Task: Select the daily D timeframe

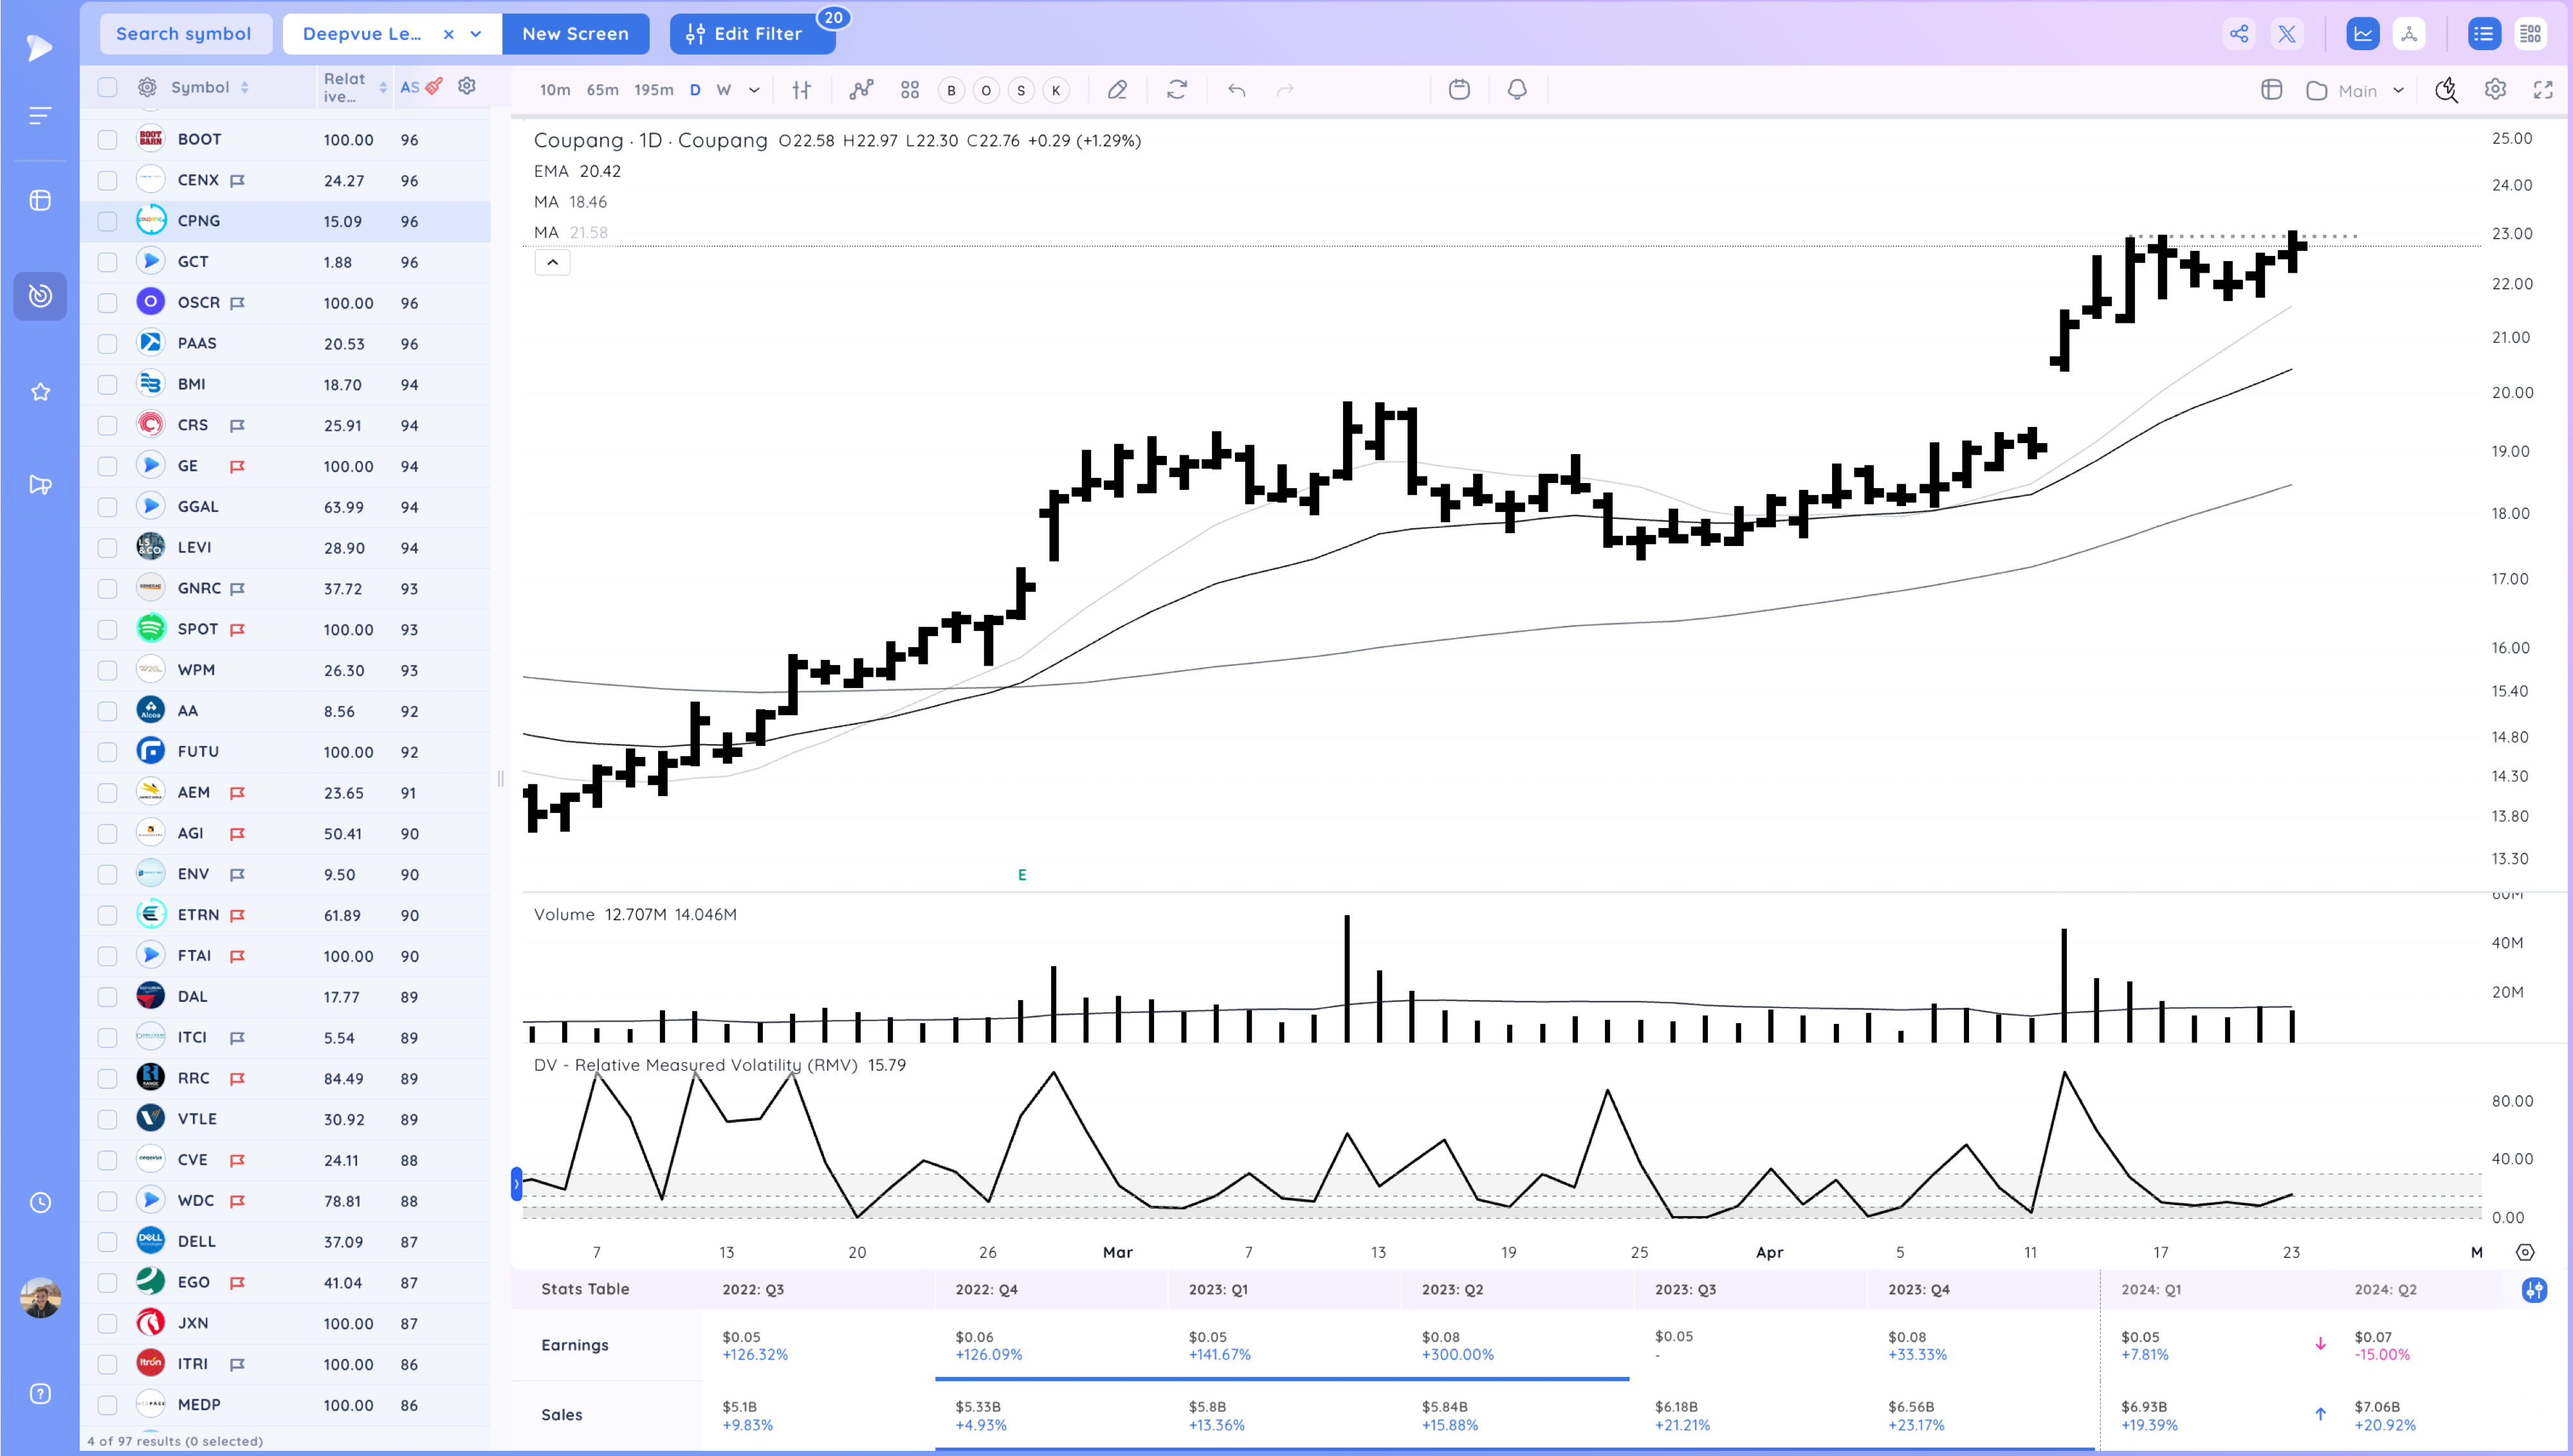Action: click(695, 90)
